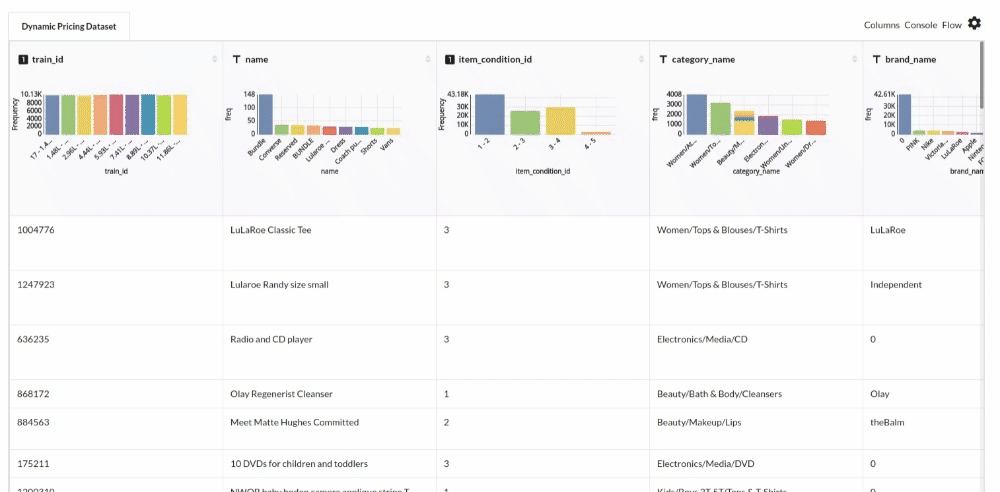Click the Independent brand cell

pyautogui.click(x=923, y=298)
